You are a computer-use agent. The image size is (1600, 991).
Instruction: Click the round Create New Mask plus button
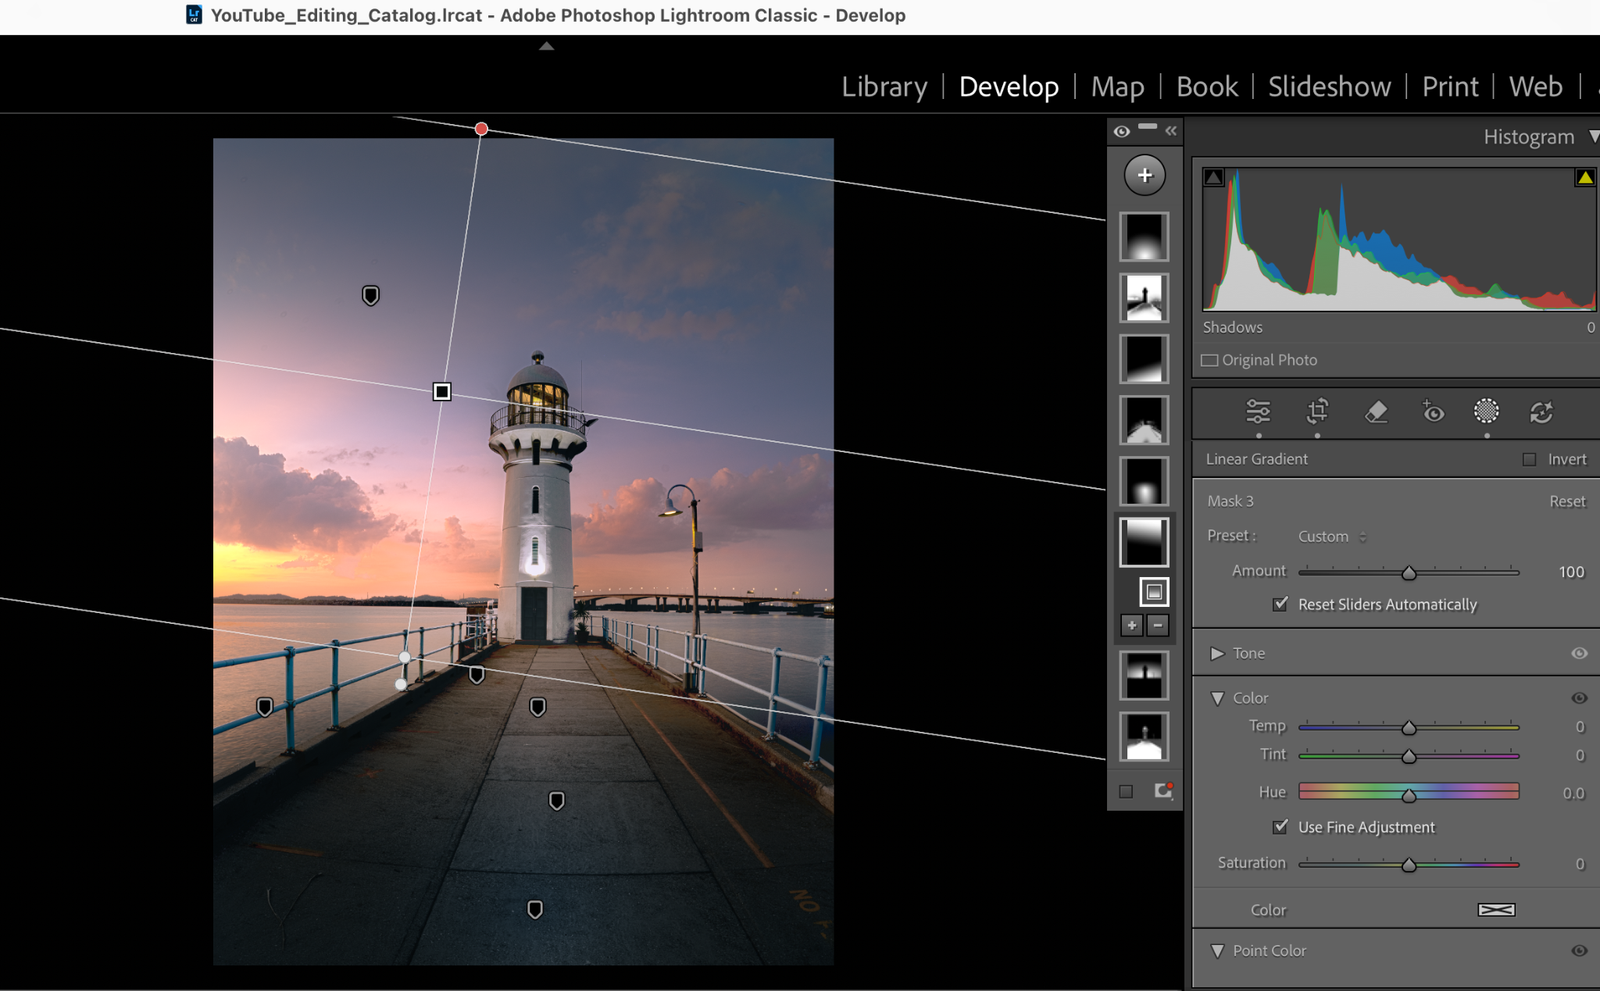(x=1144, y=175)
